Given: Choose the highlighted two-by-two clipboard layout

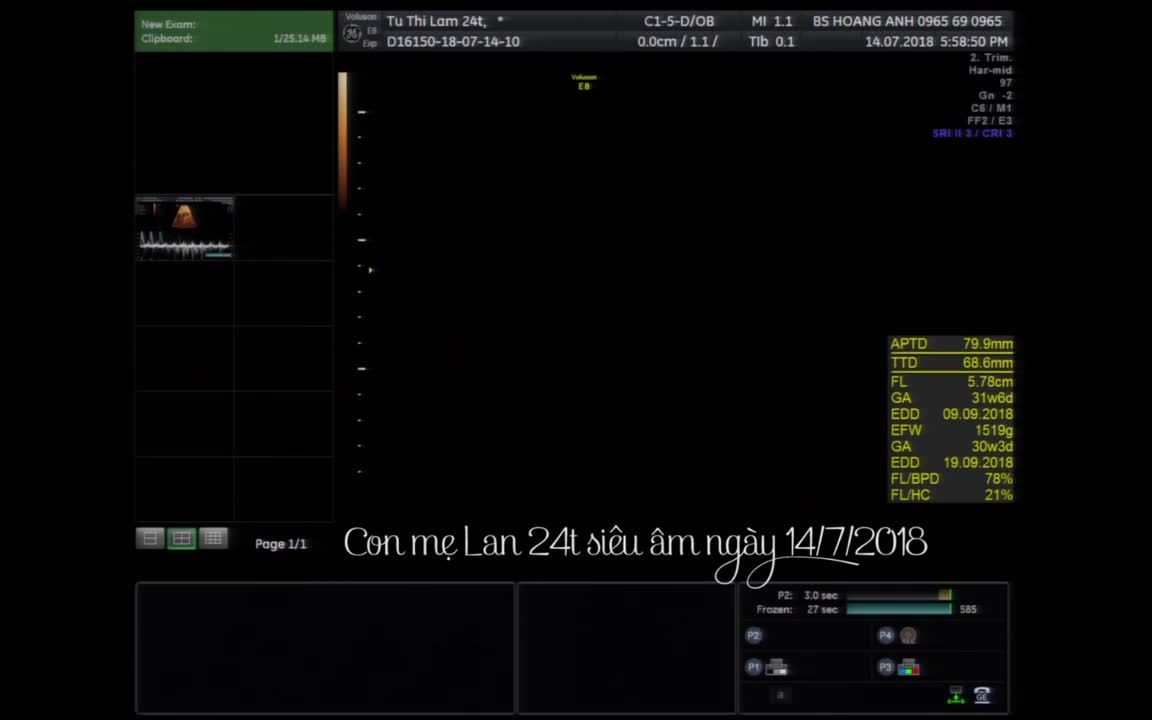Looking at the screenshot, I should coord(181,539).
